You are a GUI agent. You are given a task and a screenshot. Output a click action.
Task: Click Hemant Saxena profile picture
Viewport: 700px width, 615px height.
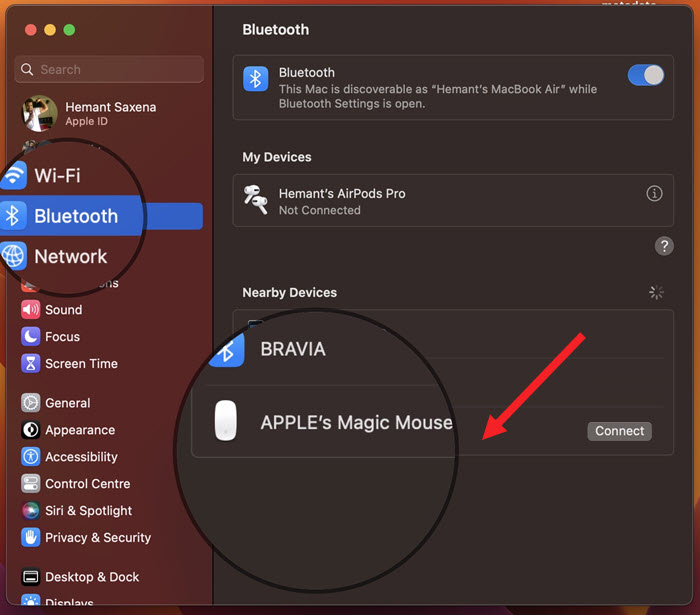coord(39,113)
